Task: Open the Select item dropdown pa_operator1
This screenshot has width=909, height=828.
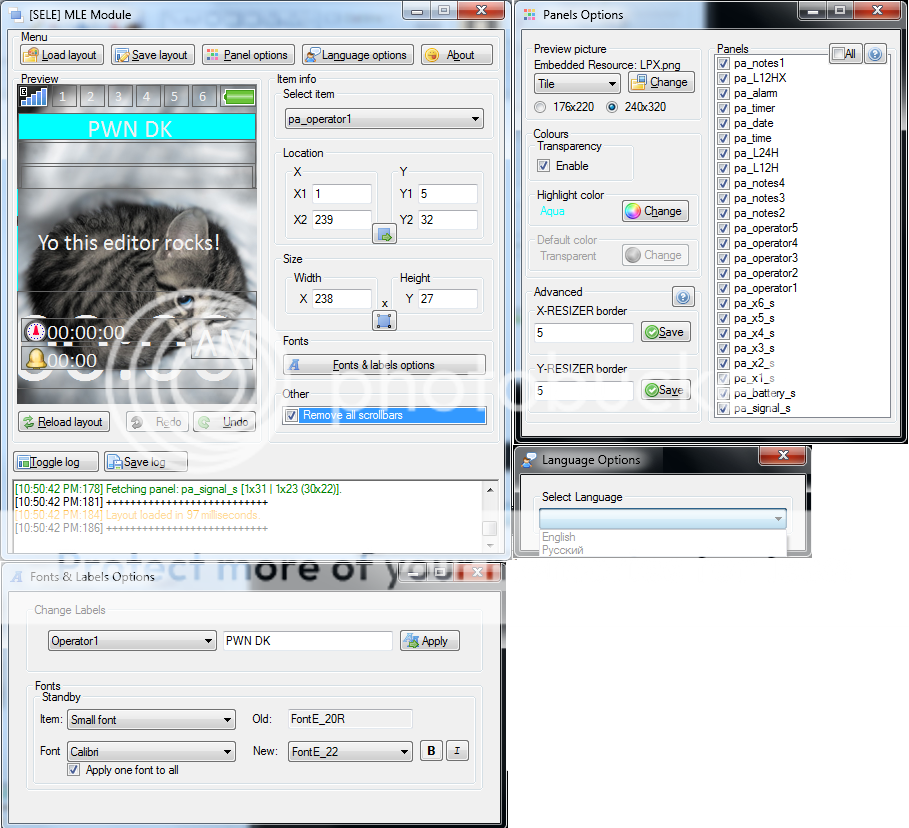Action: [383, 119]
